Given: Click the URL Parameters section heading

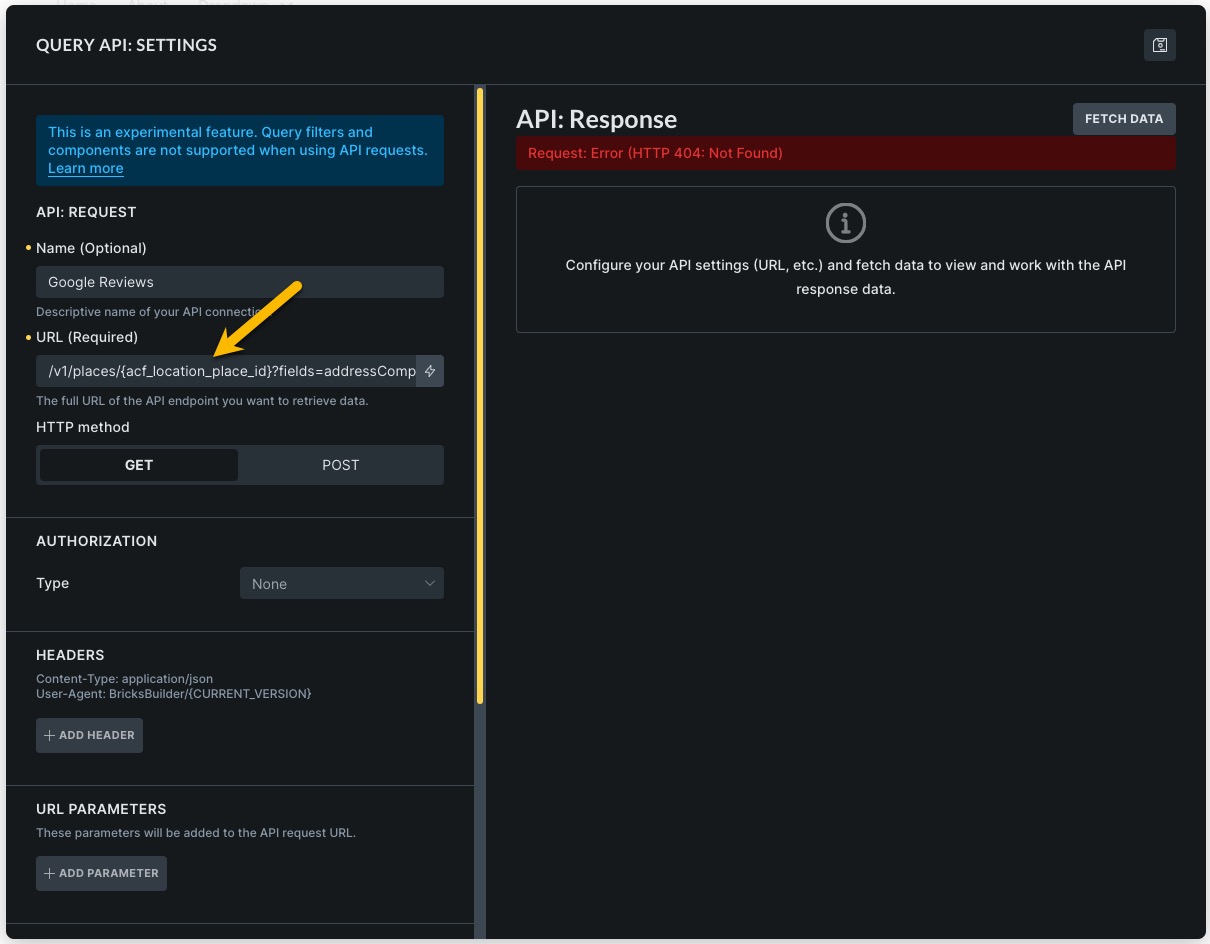Looking at the screenshot, I should (x=101, y=809).
